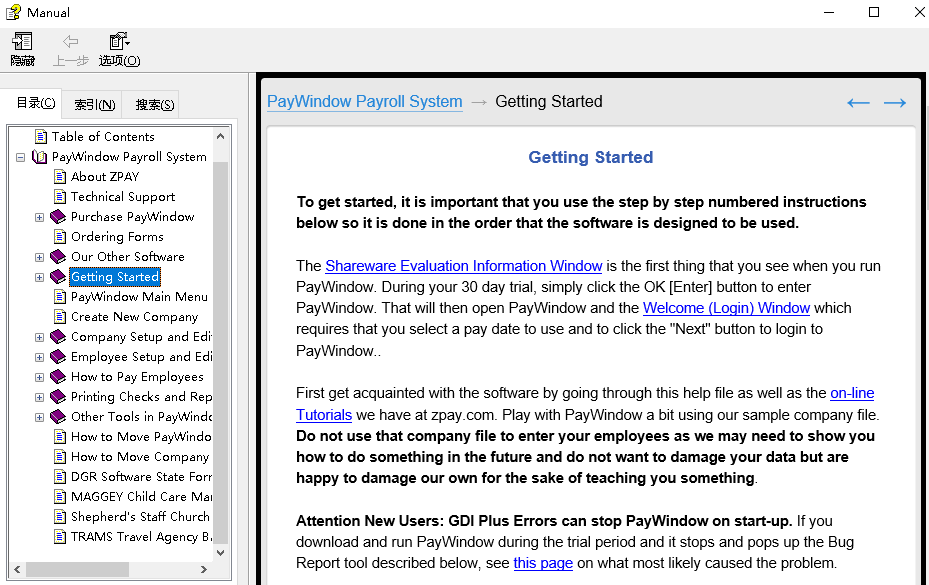
Task: Click the Company Setup book icon
Action: 58,337
